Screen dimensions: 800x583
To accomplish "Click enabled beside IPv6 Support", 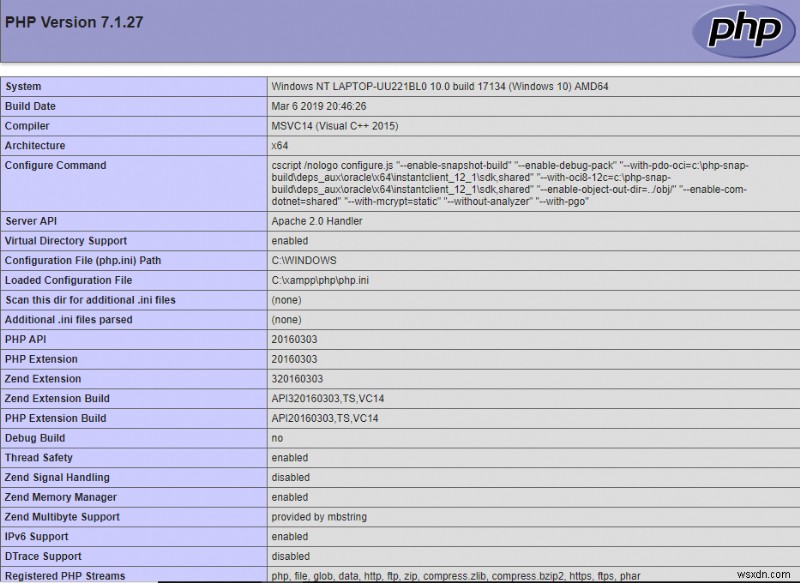I will 285,536.
